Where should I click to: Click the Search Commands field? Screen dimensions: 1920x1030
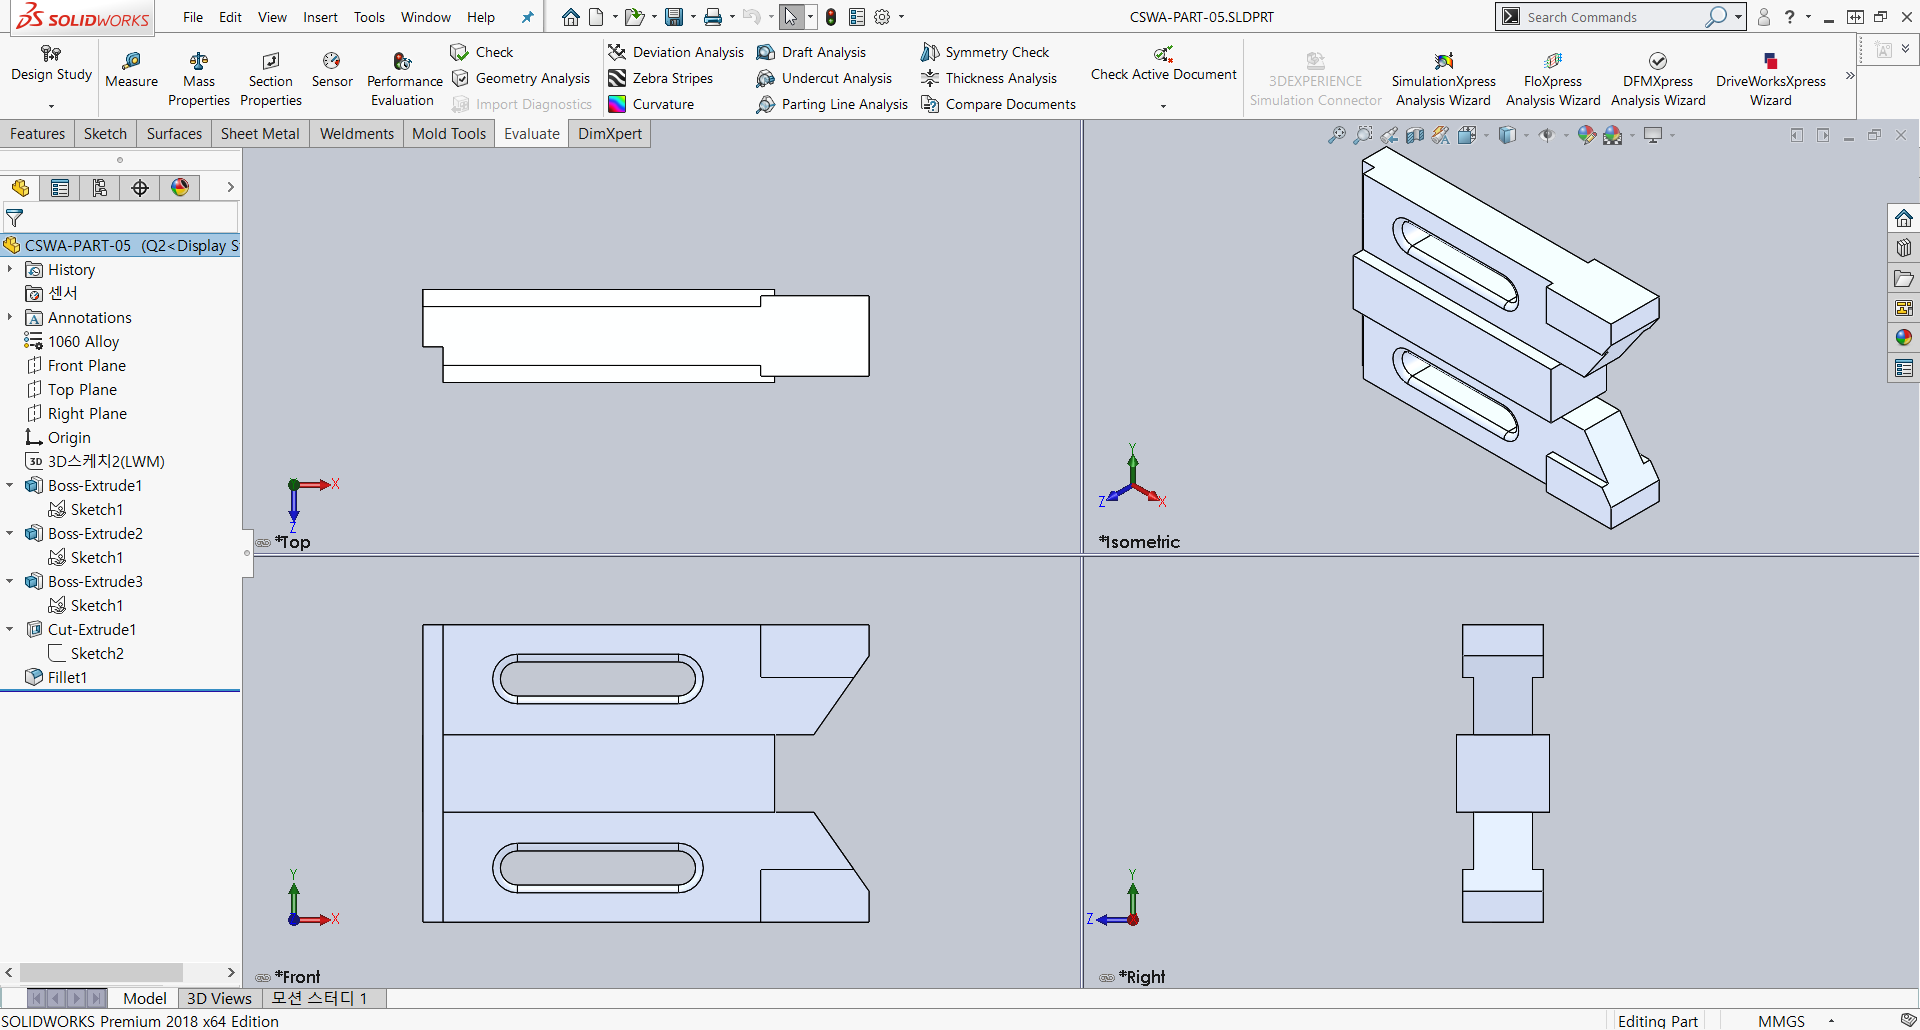click(x=1612, y=17)
